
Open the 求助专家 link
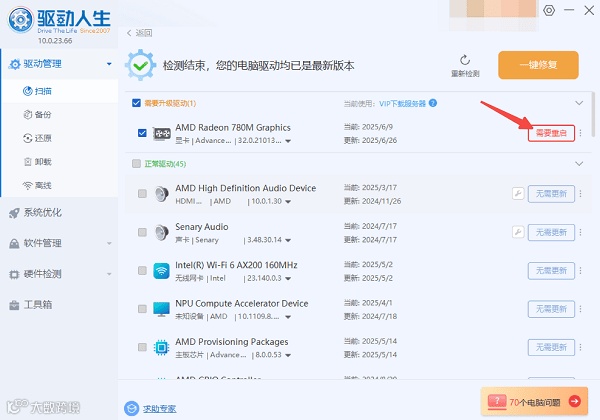tap(160, 409)
